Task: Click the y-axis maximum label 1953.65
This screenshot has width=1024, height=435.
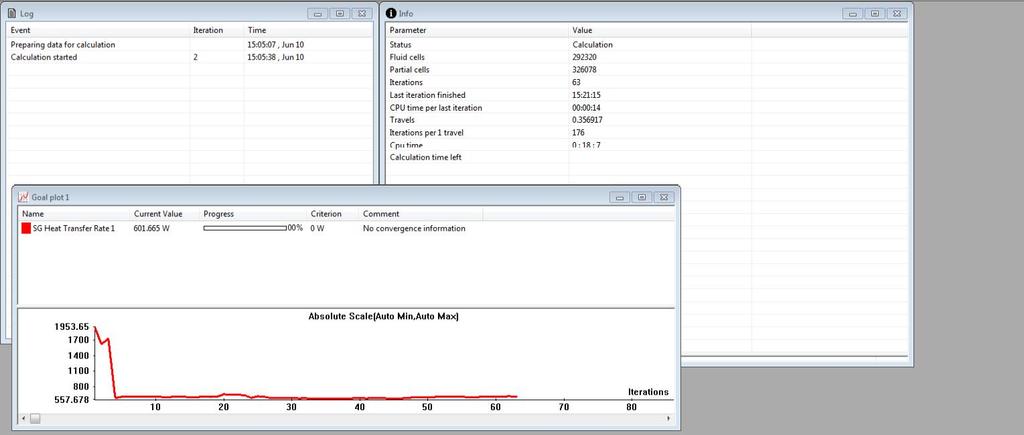Action: (71, 327)
